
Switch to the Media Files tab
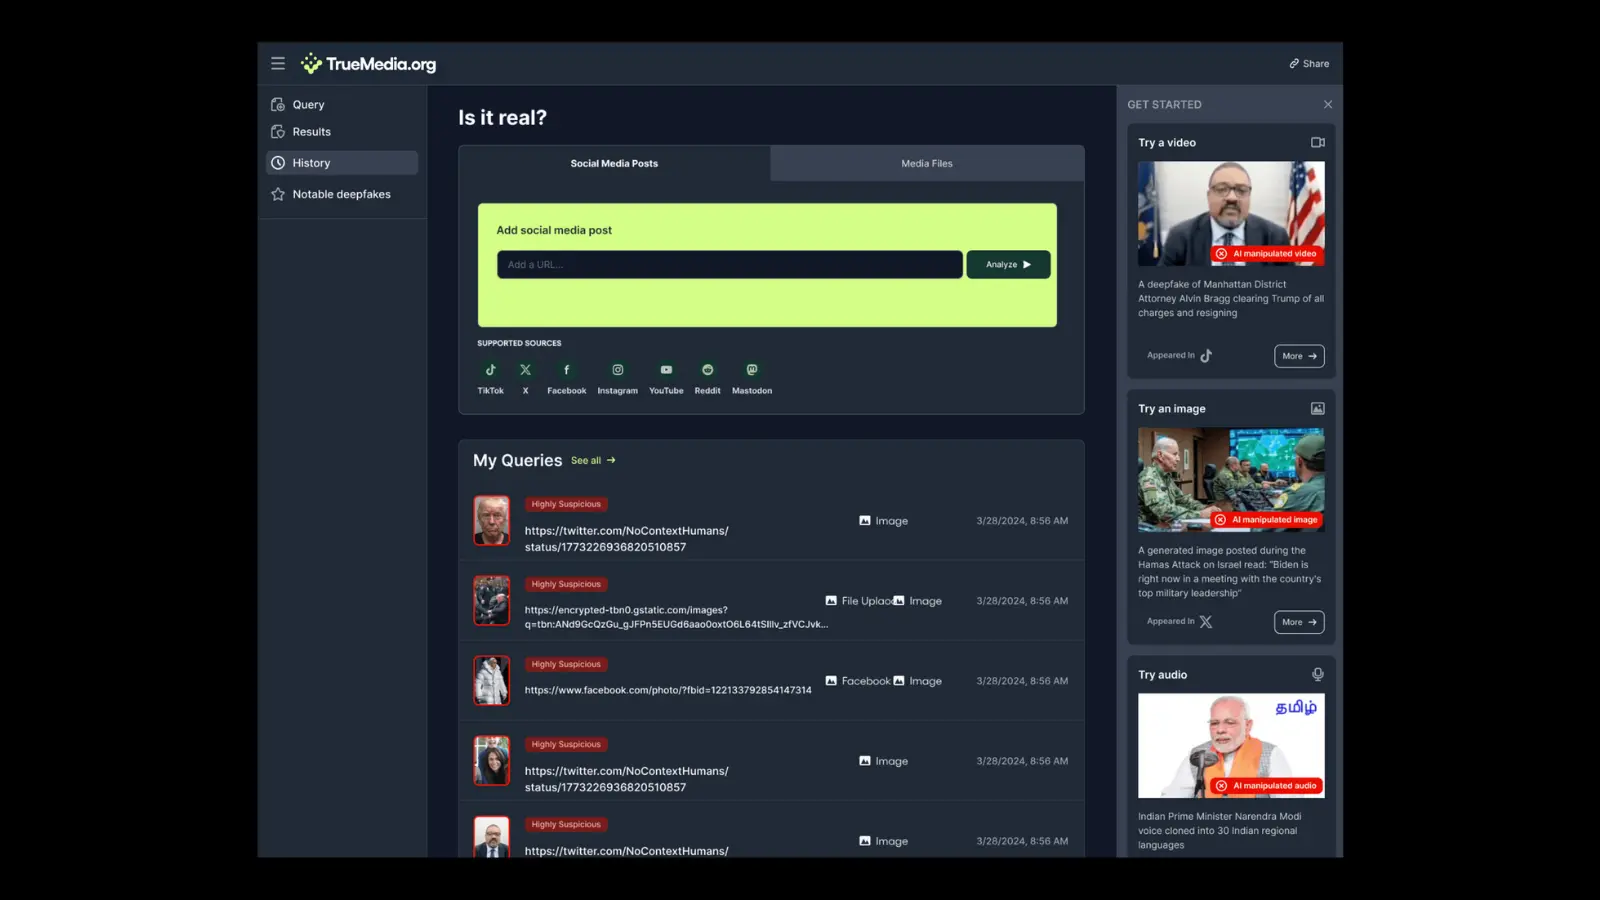pos(926,163)
